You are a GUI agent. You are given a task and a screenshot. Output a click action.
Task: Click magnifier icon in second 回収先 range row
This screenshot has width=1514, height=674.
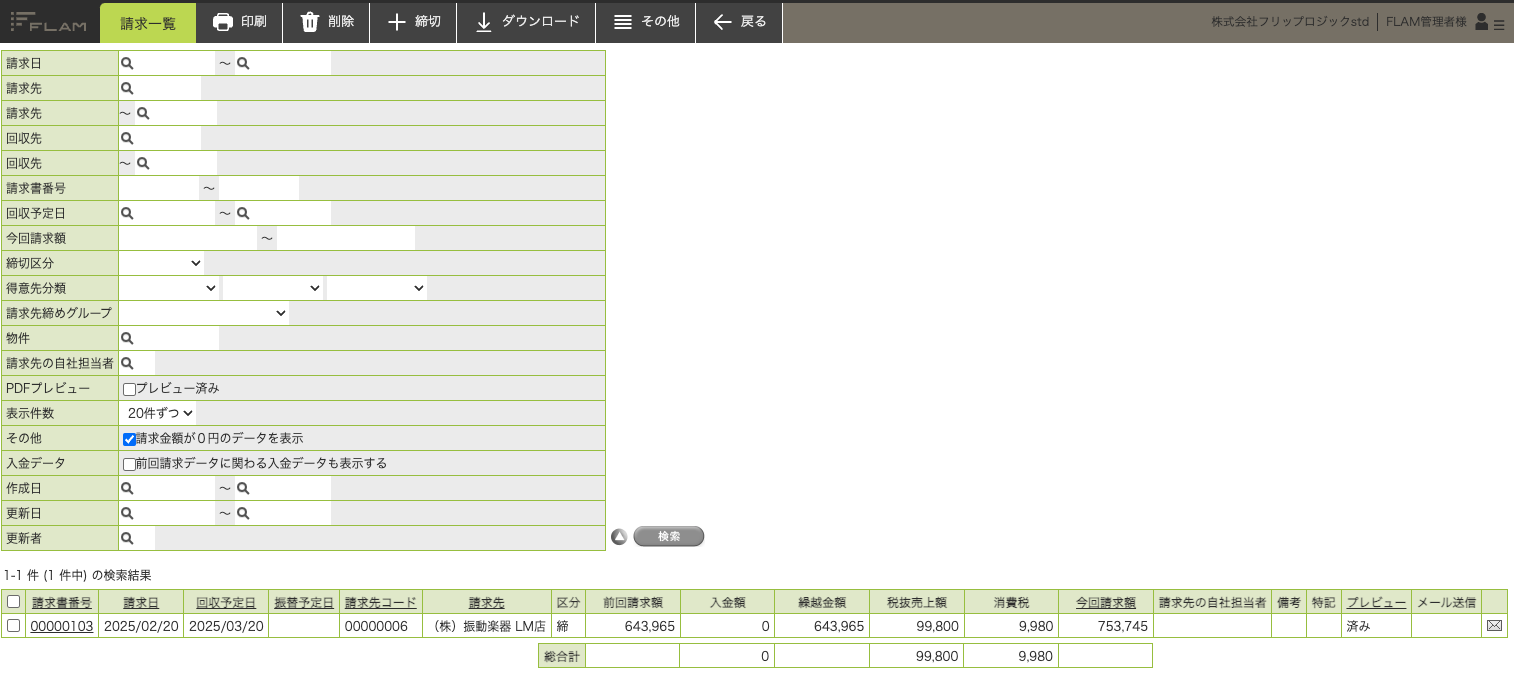[x=143, y=163]
